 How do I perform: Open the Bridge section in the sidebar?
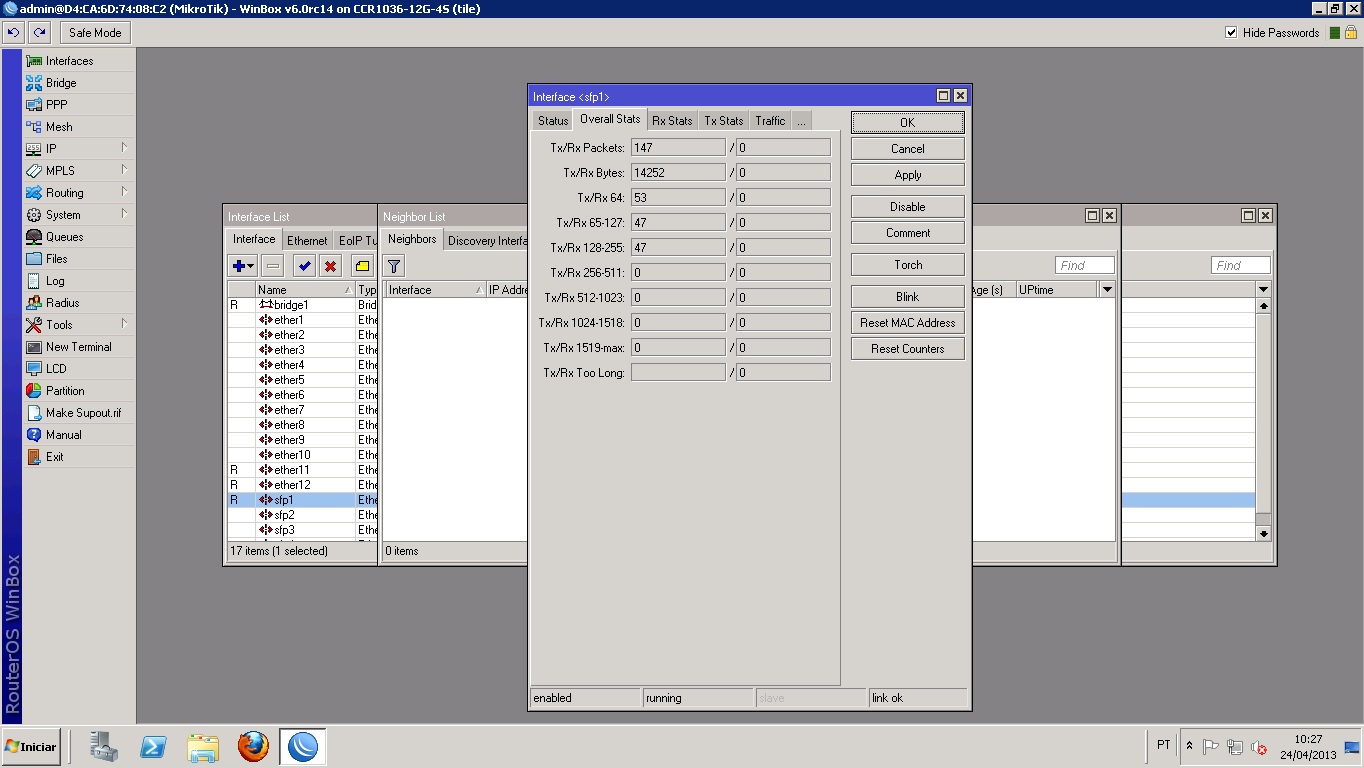click(x=79, y=83)
